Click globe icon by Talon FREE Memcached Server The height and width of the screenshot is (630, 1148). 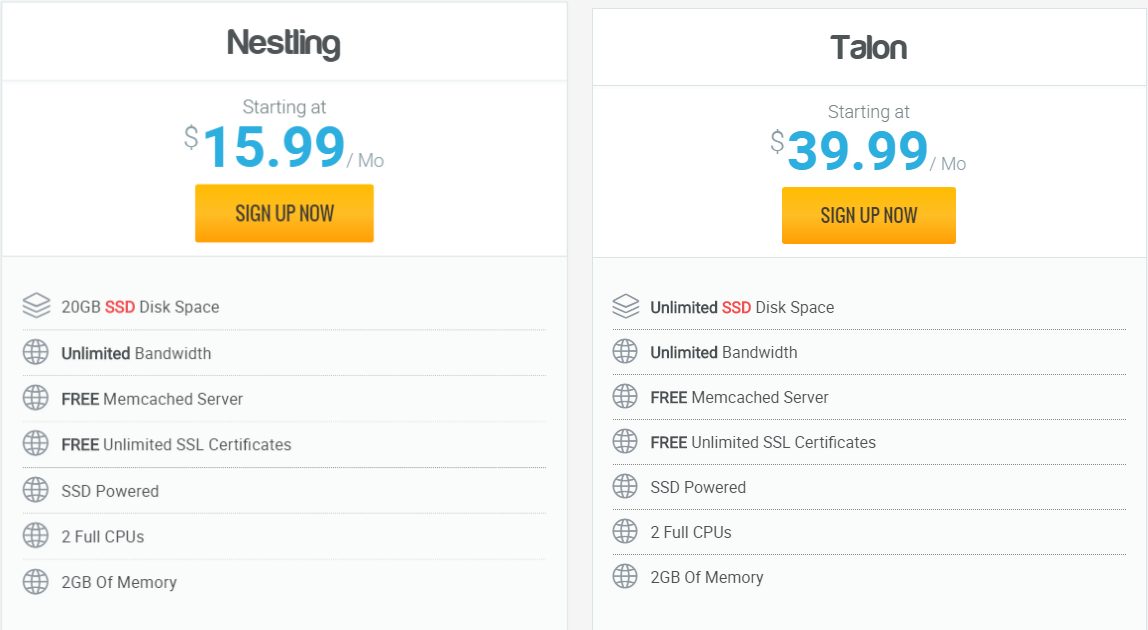click(x=625, y=397)
